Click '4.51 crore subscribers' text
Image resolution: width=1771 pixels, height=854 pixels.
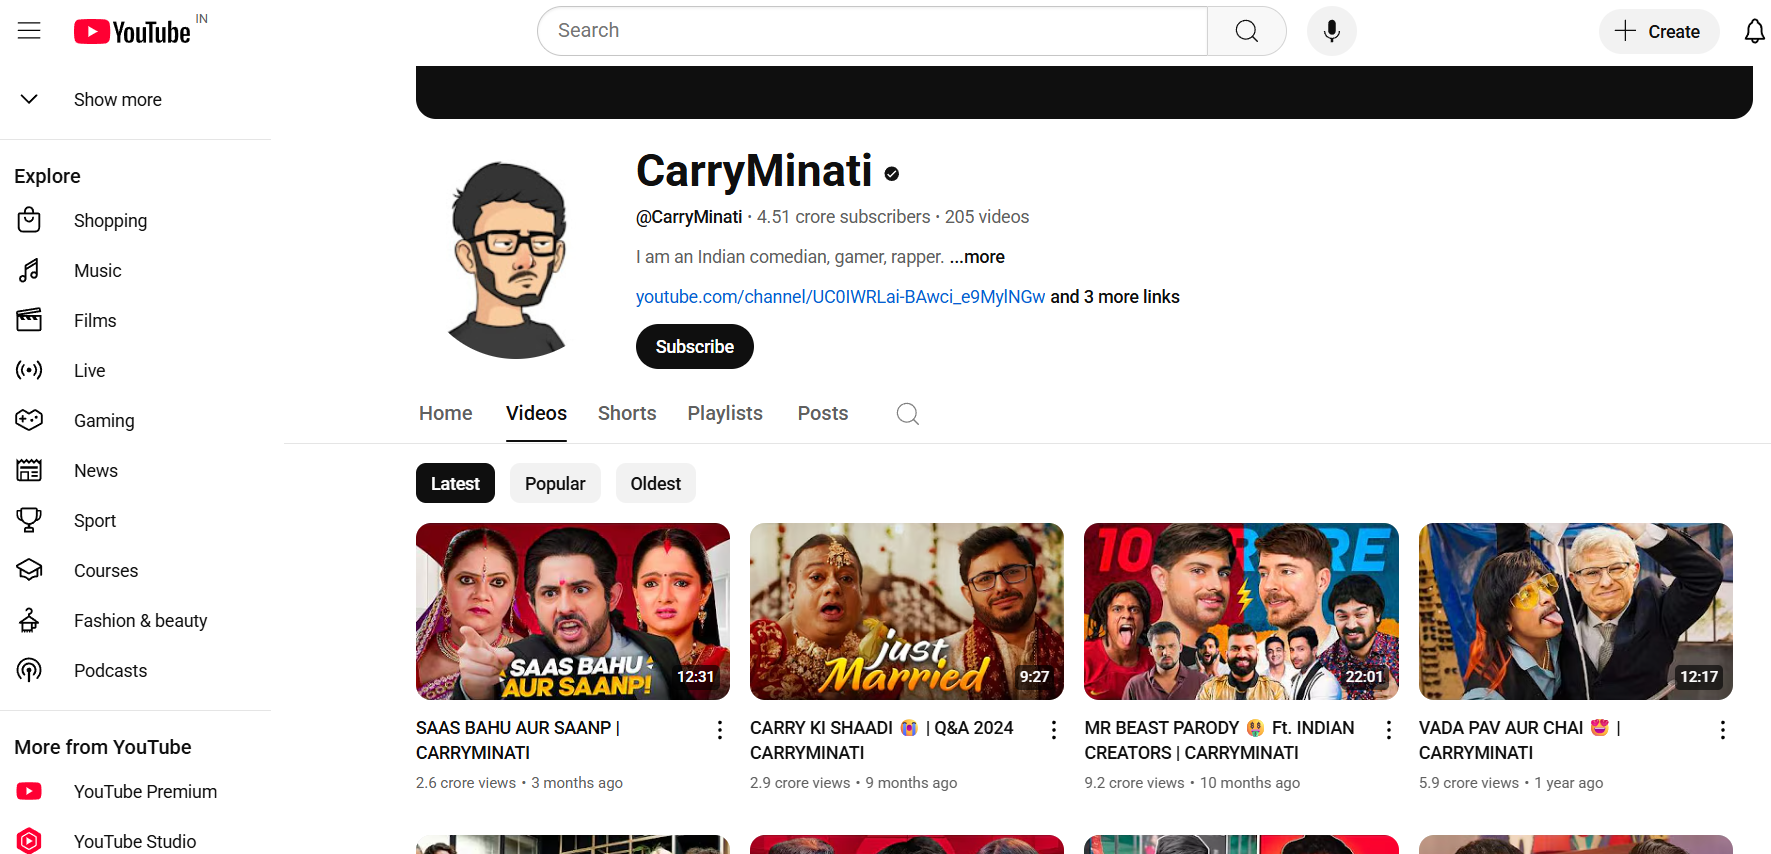click(844, 217)
